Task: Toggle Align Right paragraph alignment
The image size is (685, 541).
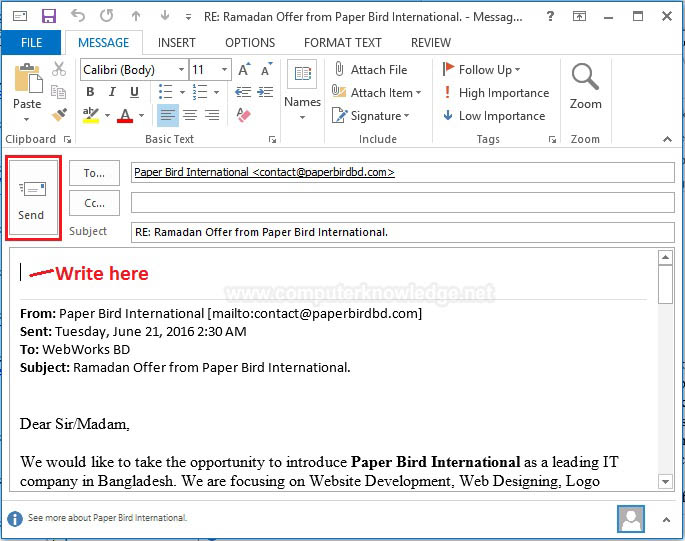Action: (212, 115)
